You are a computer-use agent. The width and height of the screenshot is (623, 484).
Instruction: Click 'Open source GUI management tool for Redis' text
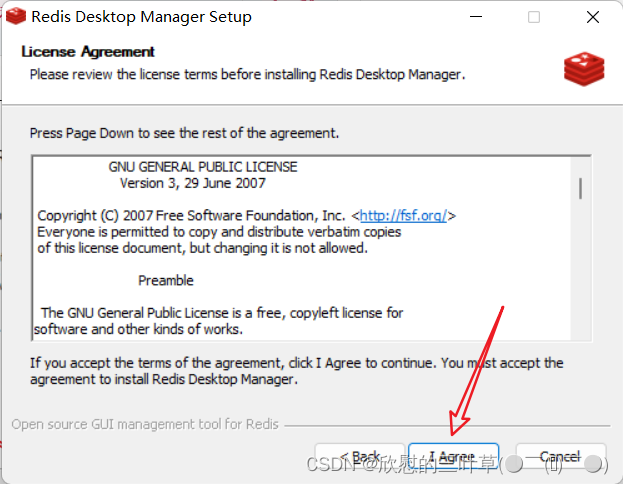tap(145, 424)
